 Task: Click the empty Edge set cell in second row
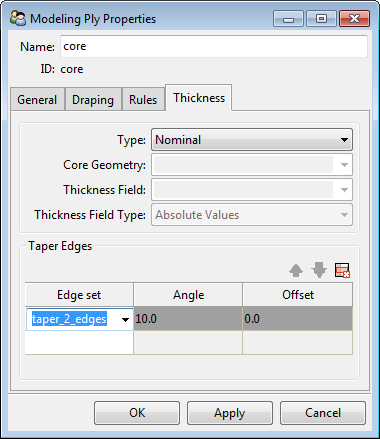79,342
